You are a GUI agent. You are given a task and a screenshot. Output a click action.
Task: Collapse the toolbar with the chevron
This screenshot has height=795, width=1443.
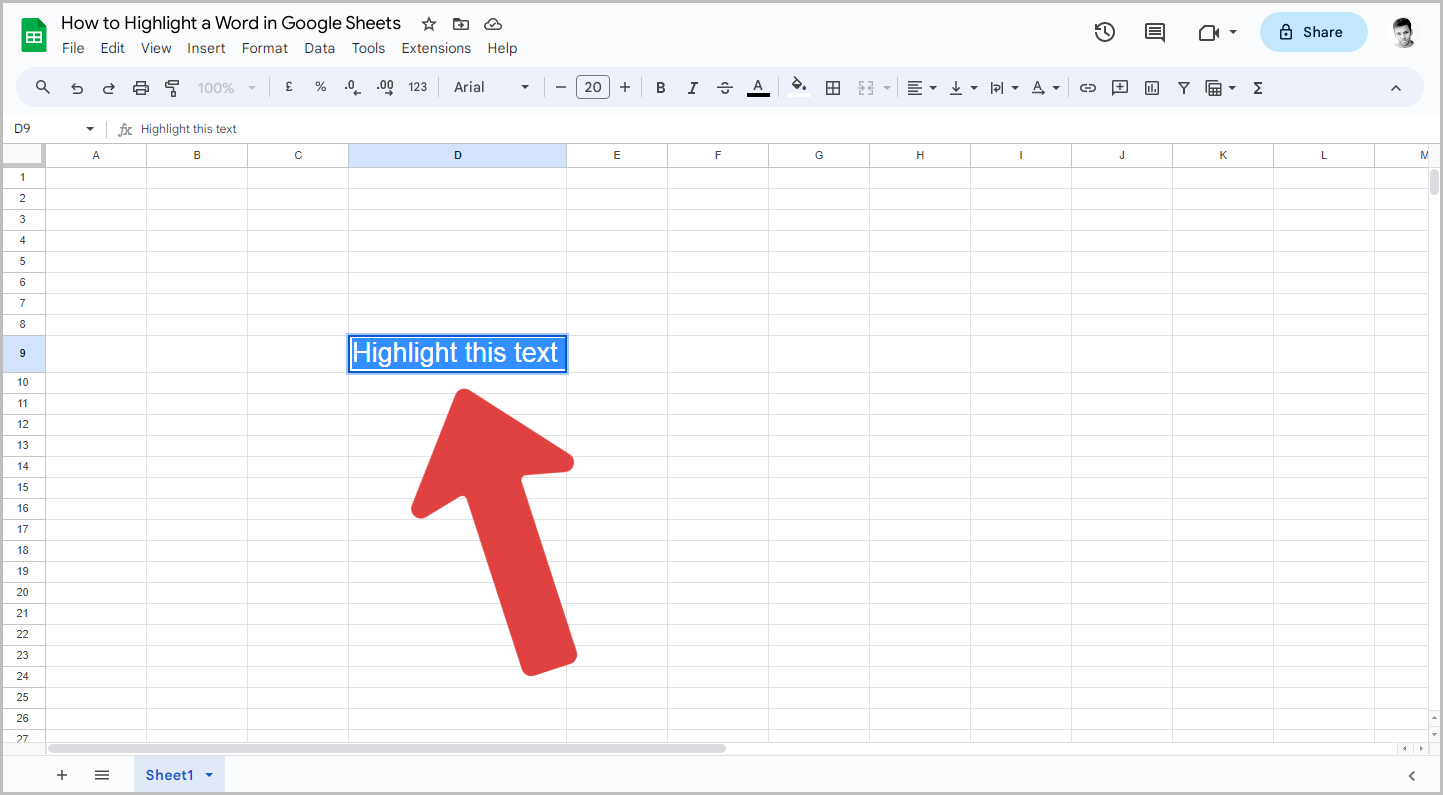point(1395,87)
